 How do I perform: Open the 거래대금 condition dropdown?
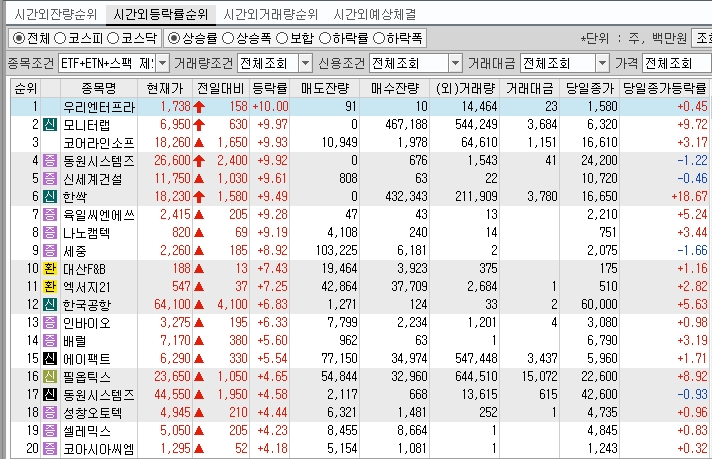pyautogui.click(x=602, y=64)
